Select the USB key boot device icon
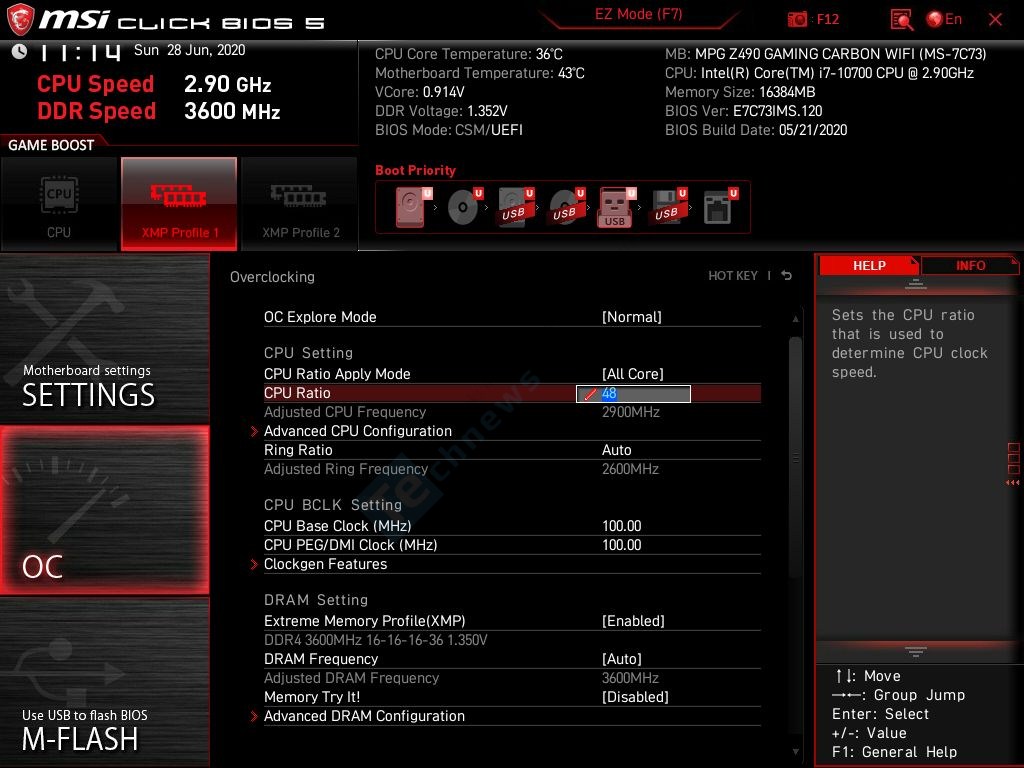Viewport: 1024px width, 768px height. (x=616, y=207)
